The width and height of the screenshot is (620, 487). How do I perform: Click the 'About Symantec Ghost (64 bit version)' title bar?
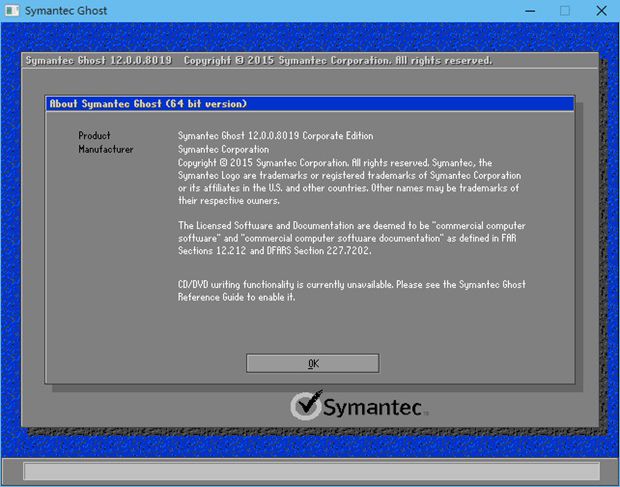pyautogui.click(x=310, y=104)
